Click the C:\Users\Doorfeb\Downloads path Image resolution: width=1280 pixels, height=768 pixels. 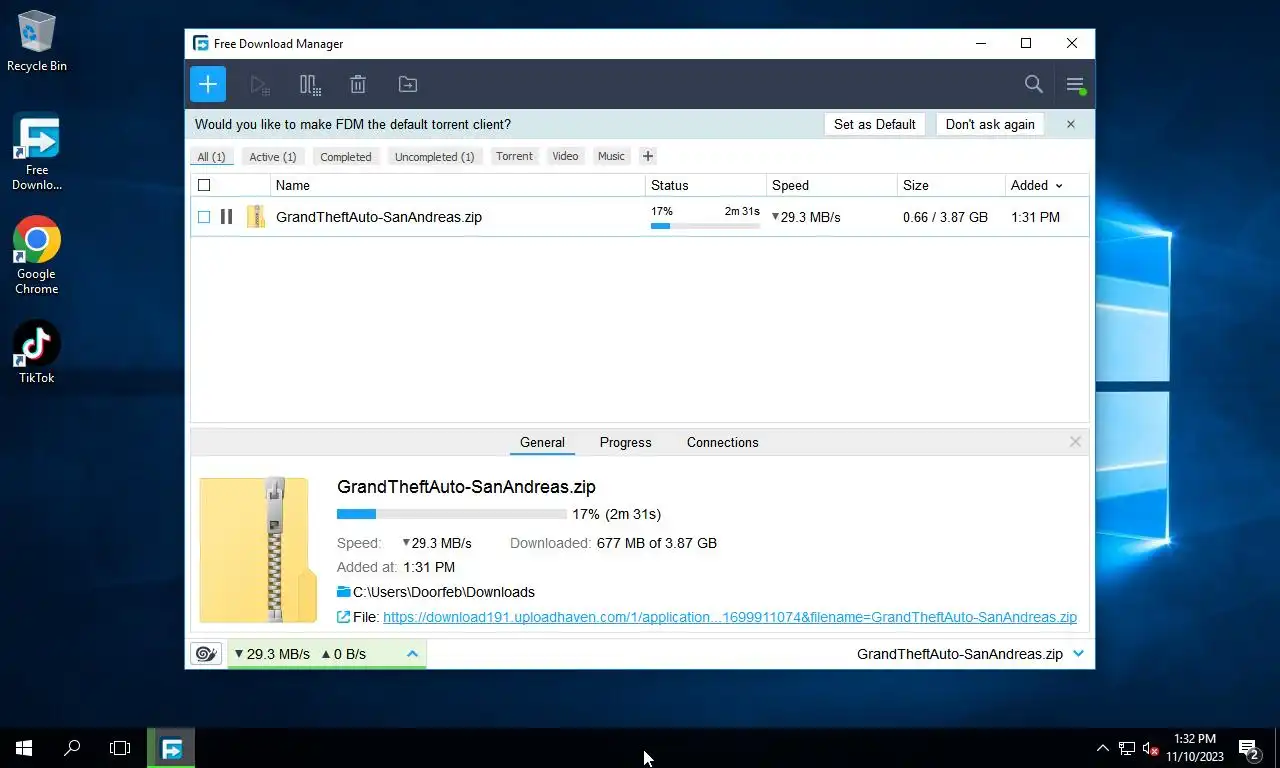click(444, 592)
